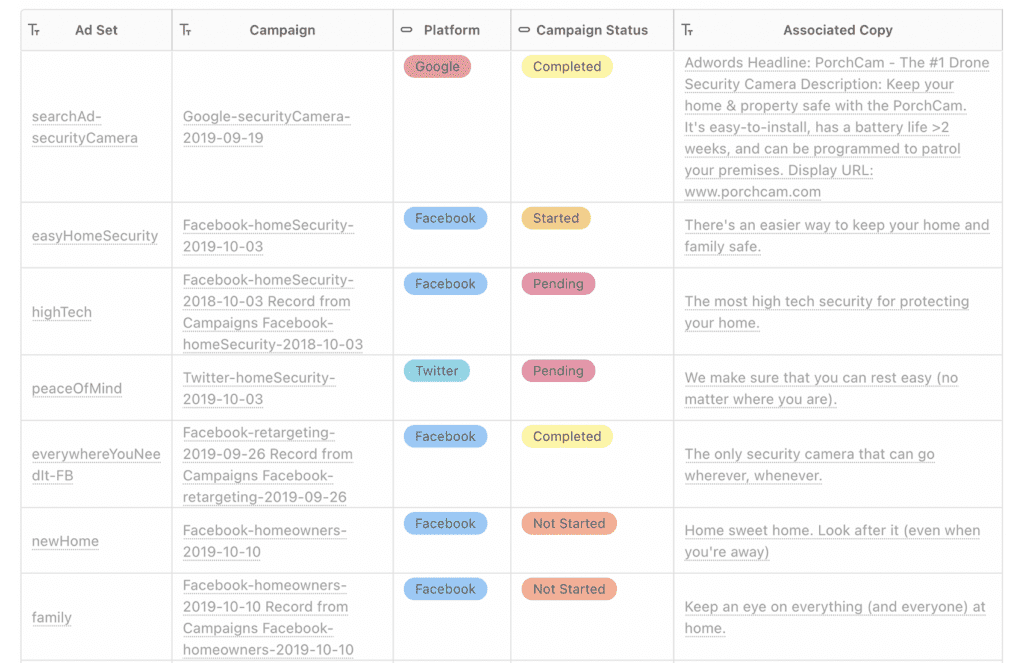The image size is (1024, 663).
Task: Open the Google-securityCamera-2019-09-19 campaign
Action: pyautogui.click(x=266, y=127)
